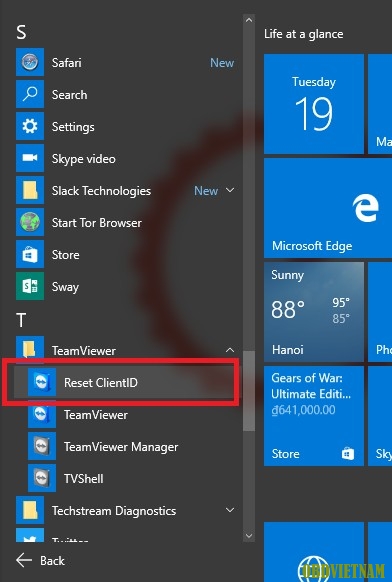Select the Sway entry text
This screenshot has height=582, width=392.
pyautogui.click(x=65, y=287)
